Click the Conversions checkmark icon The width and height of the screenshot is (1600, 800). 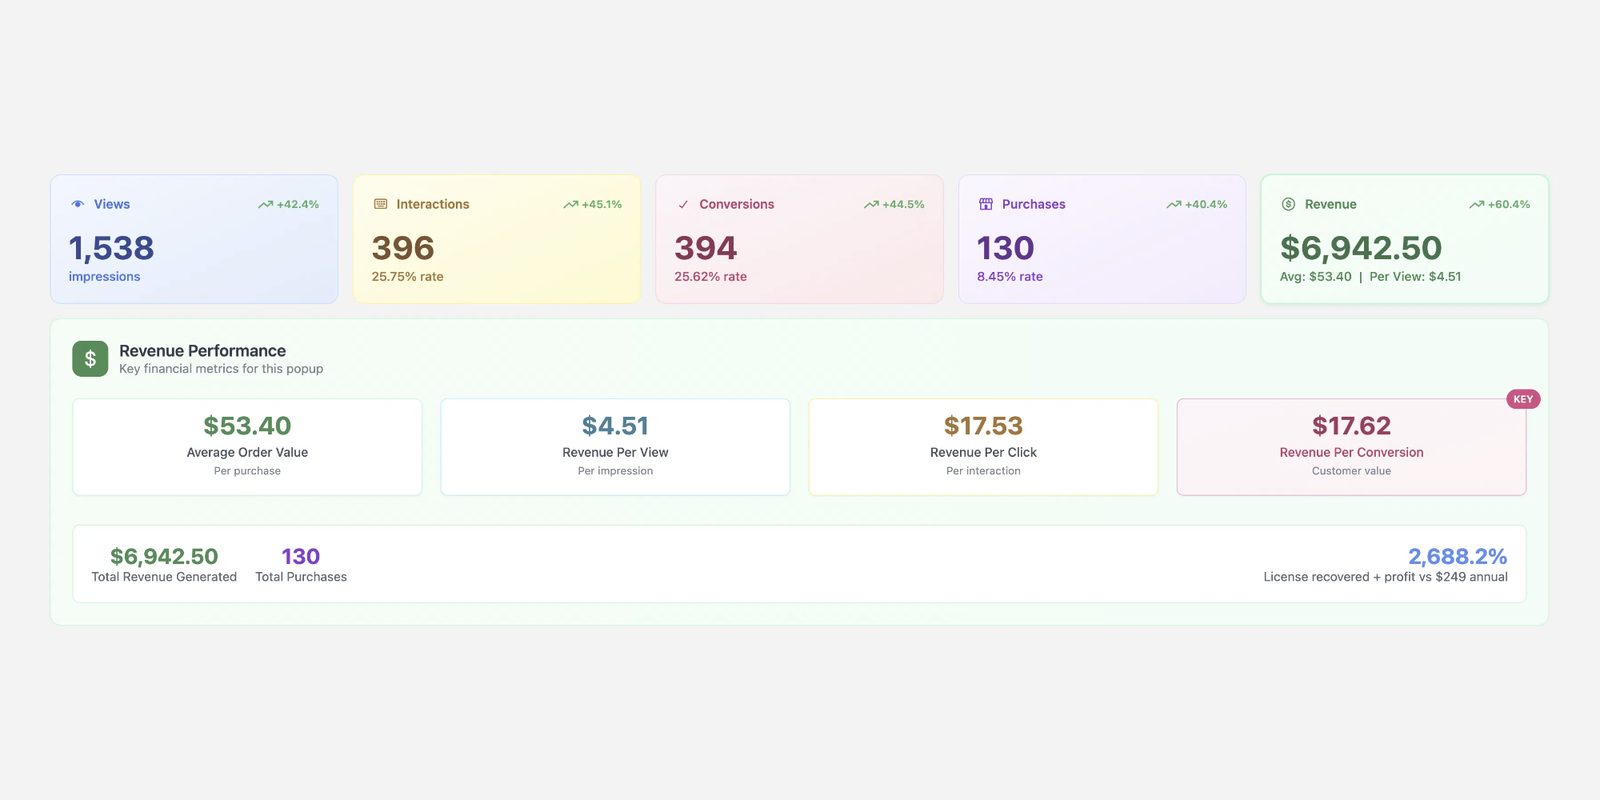click(x=683, y=205)
